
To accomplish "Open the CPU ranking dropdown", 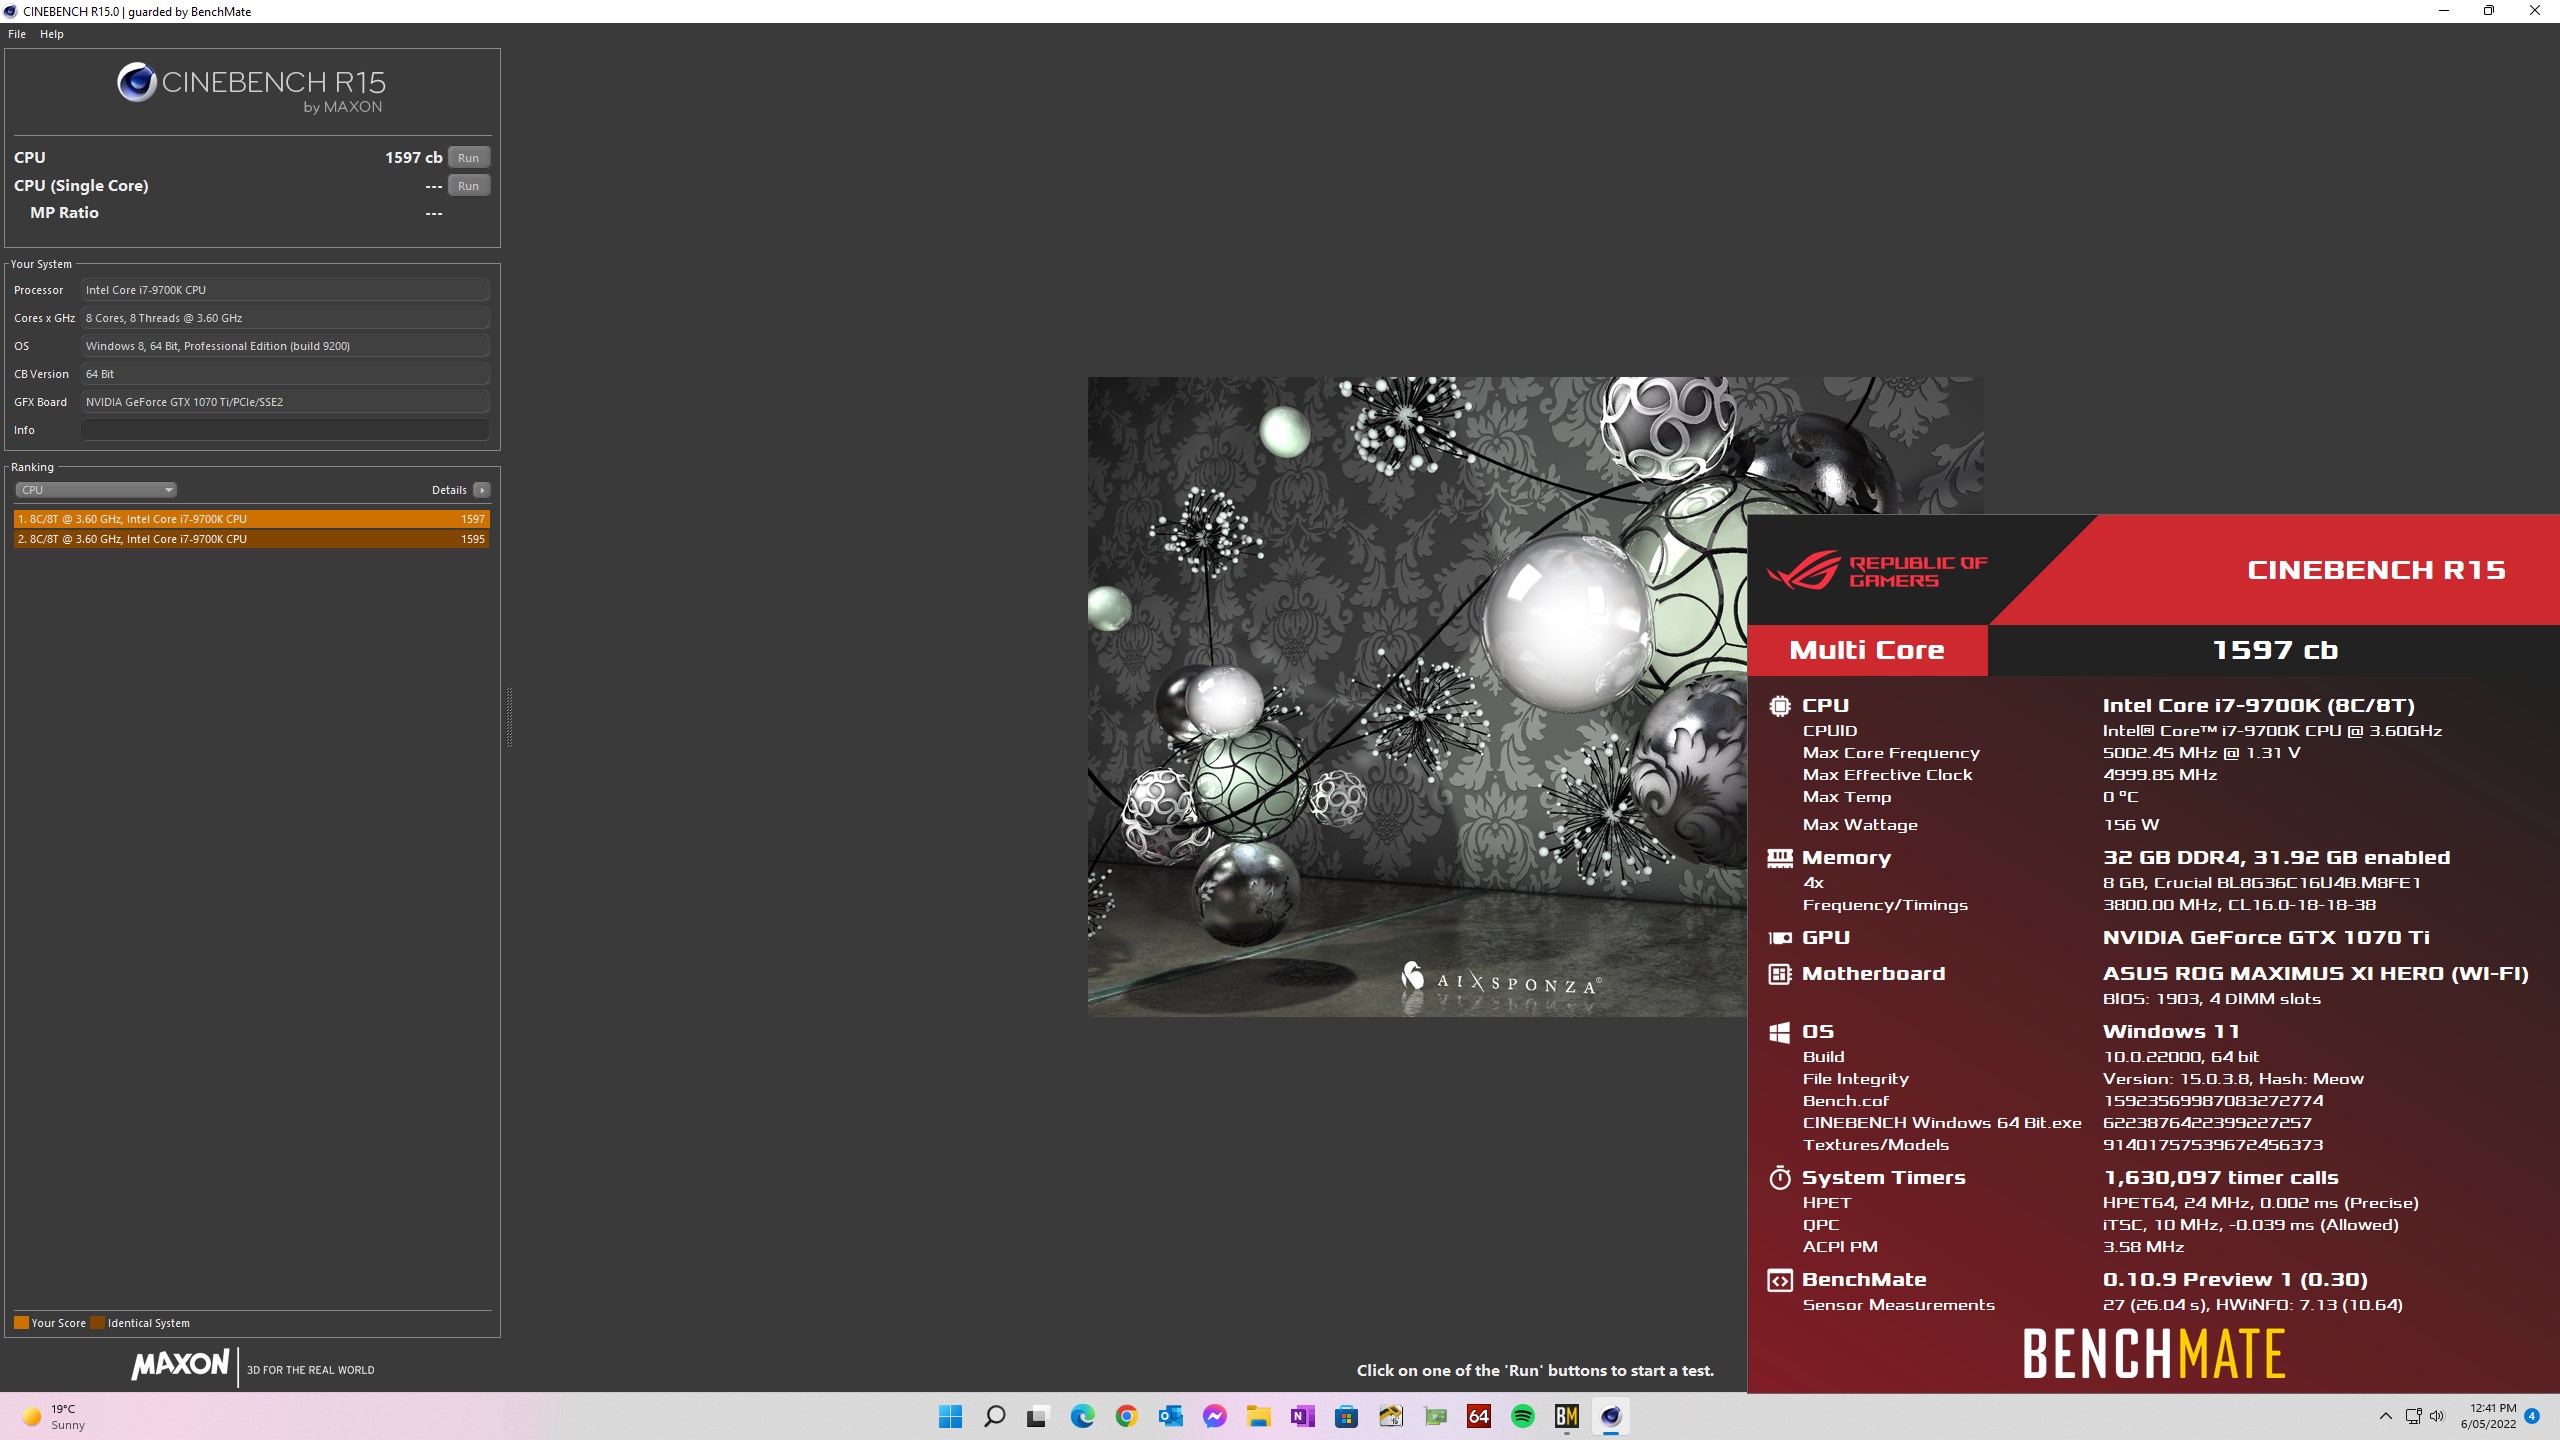I will 96,490.
